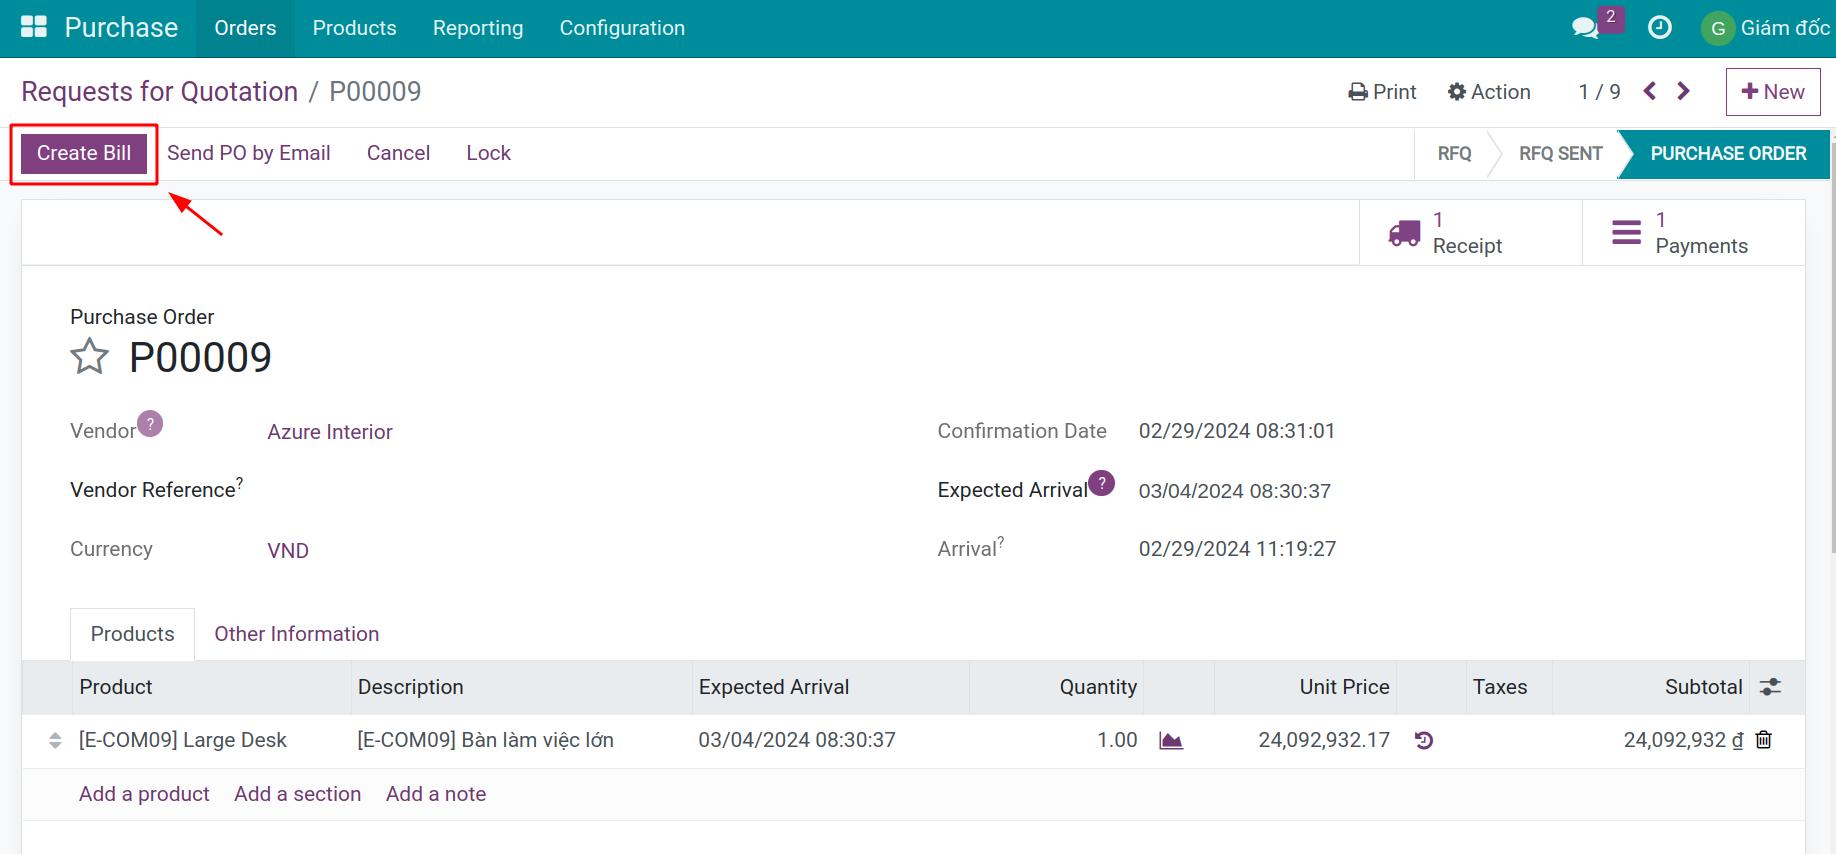The height and width of the screenshot is (854, 1836).
Task: Open the Orders menu
Action: 245,28
